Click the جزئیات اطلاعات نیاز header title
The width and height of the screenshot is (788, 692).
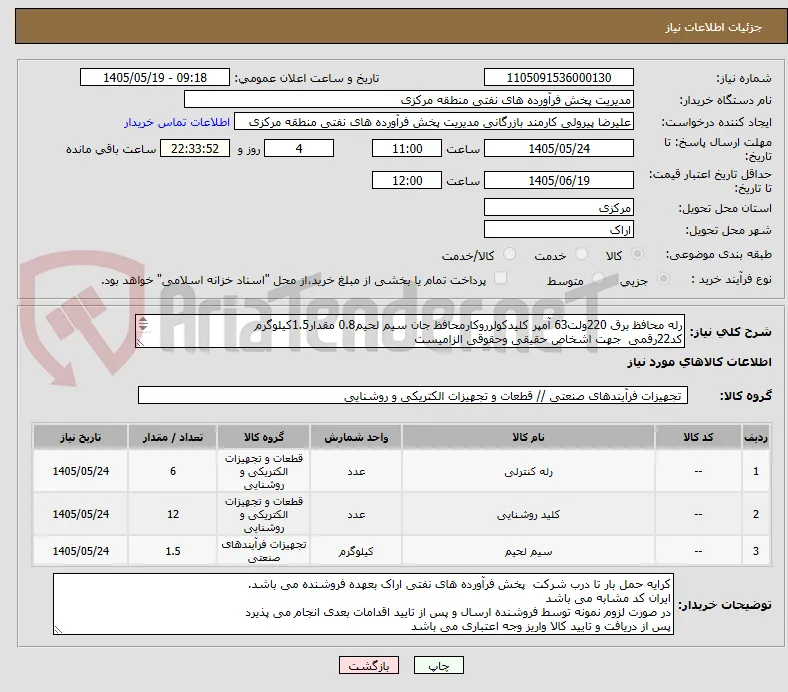pos(714,27)
